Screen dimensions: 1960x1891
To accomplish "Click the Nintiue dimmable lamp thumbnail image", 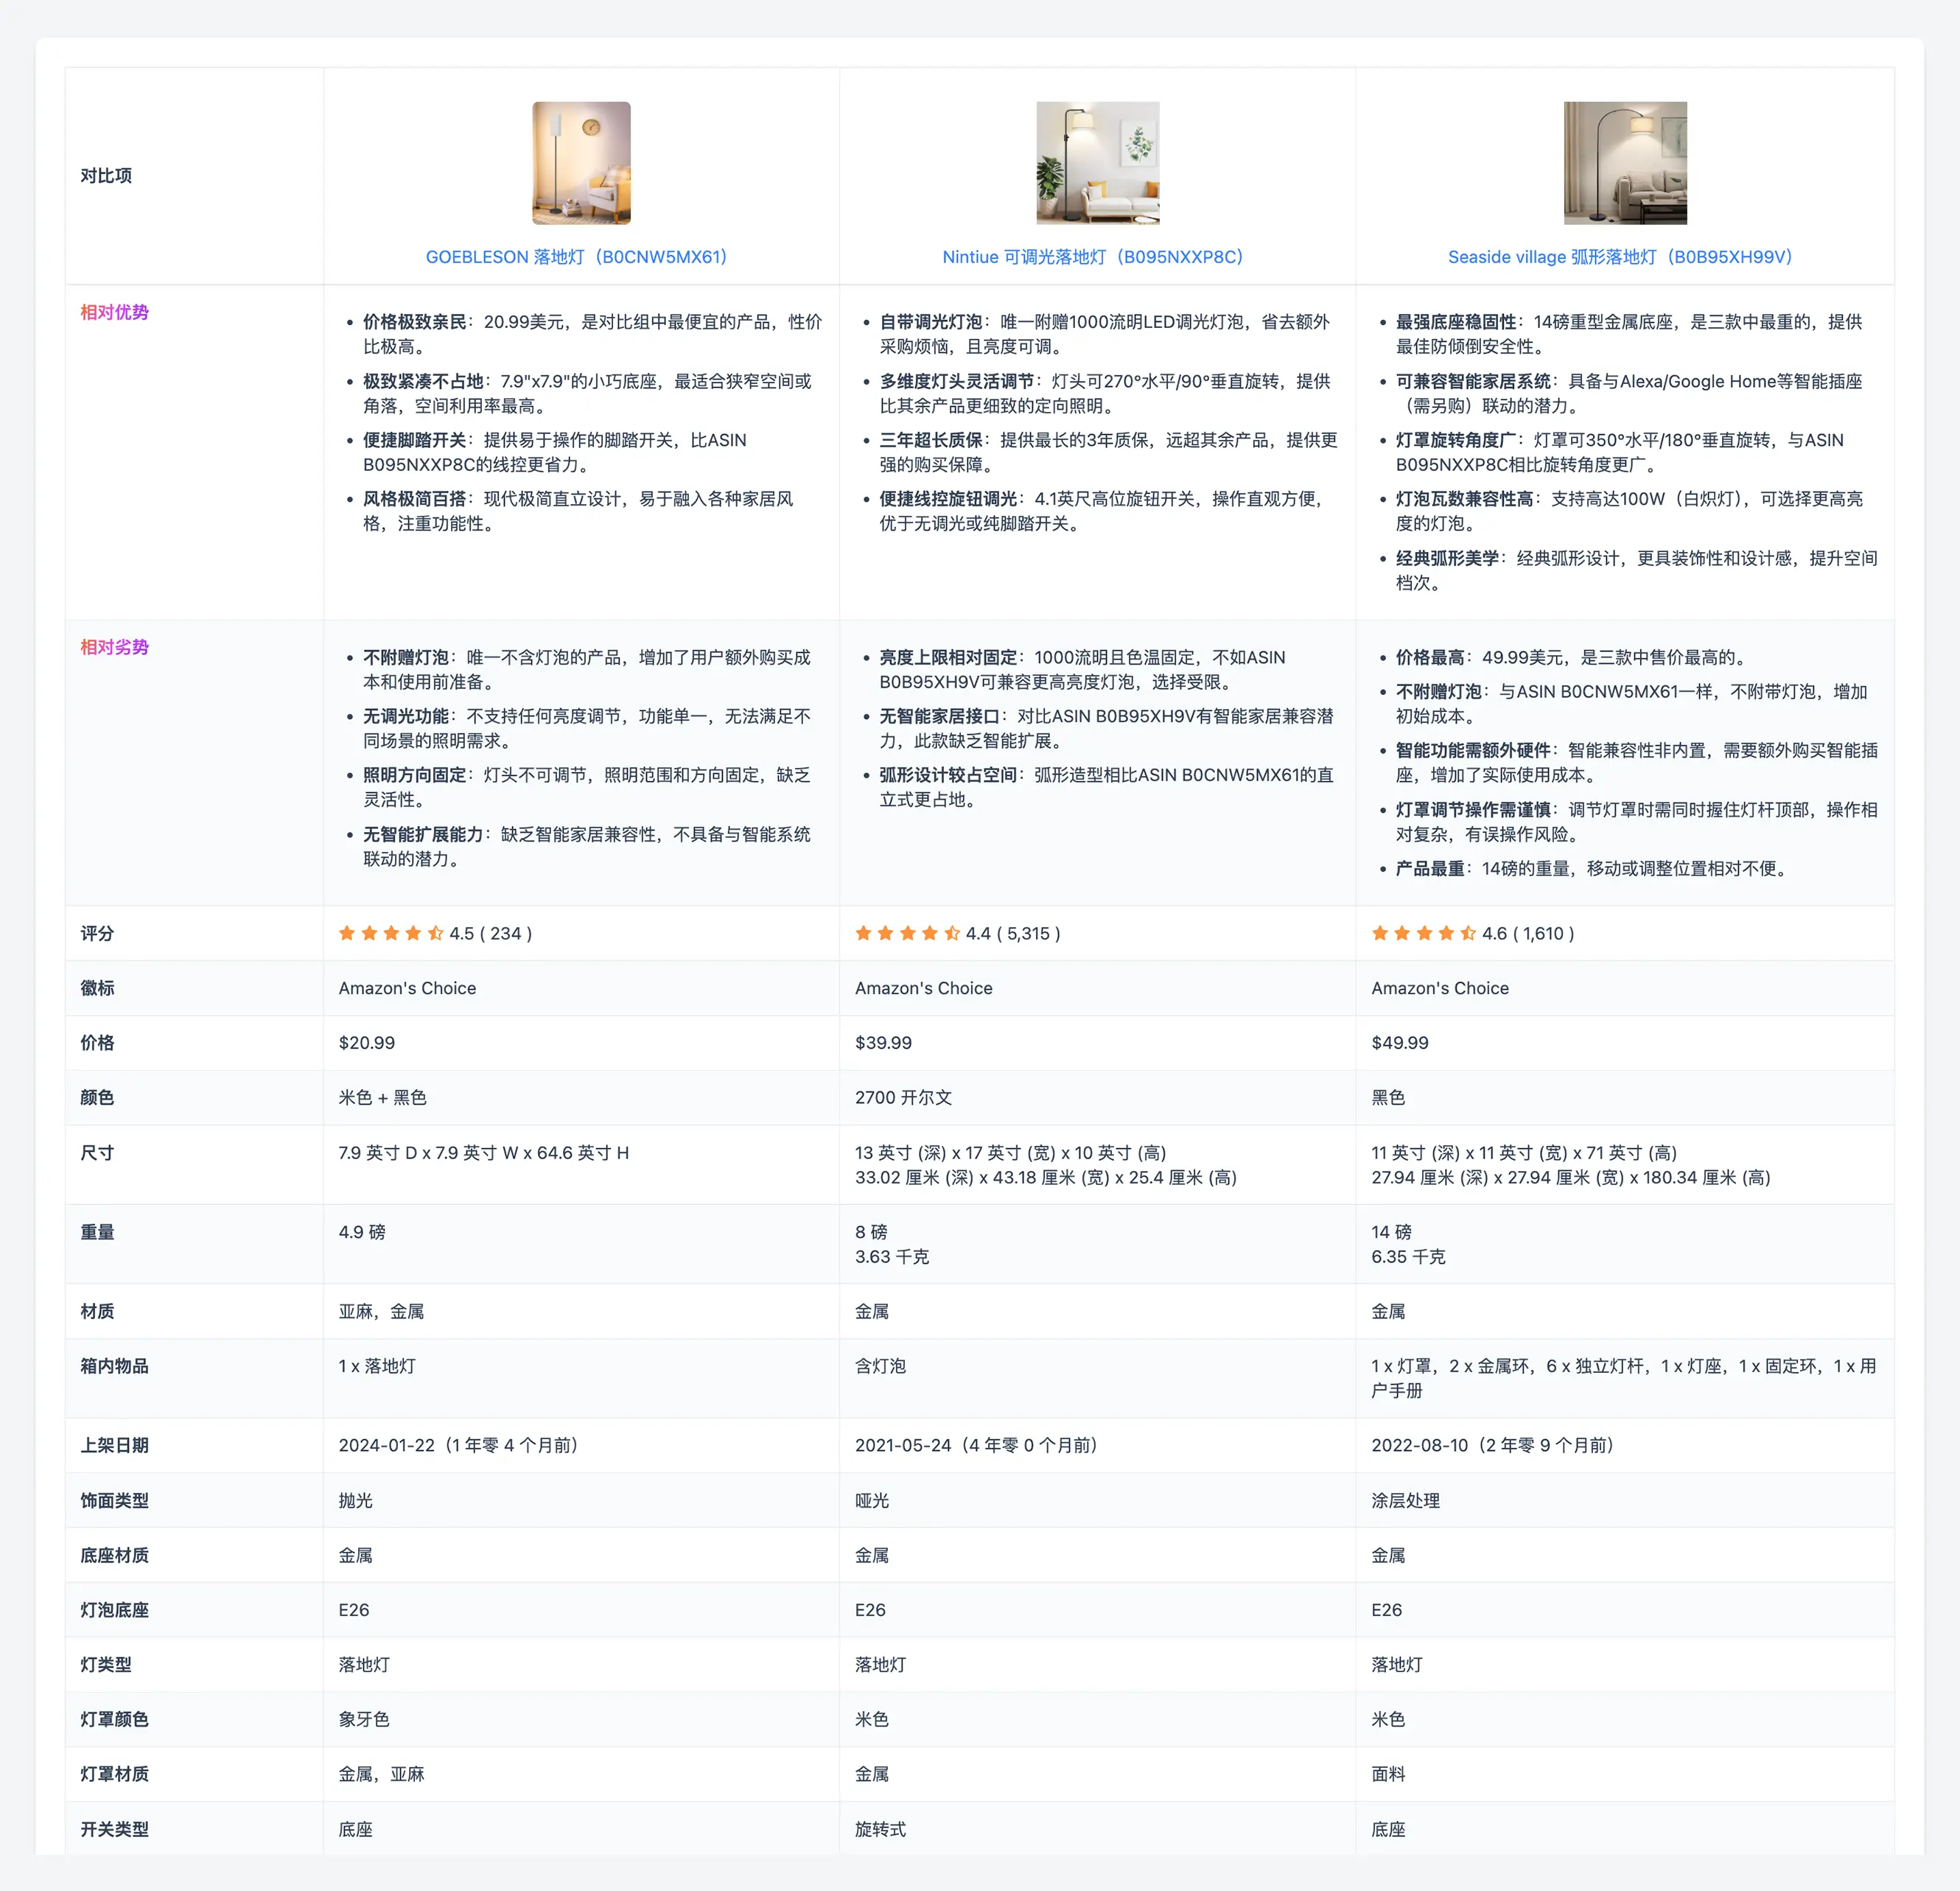I will pos(1097,163).
